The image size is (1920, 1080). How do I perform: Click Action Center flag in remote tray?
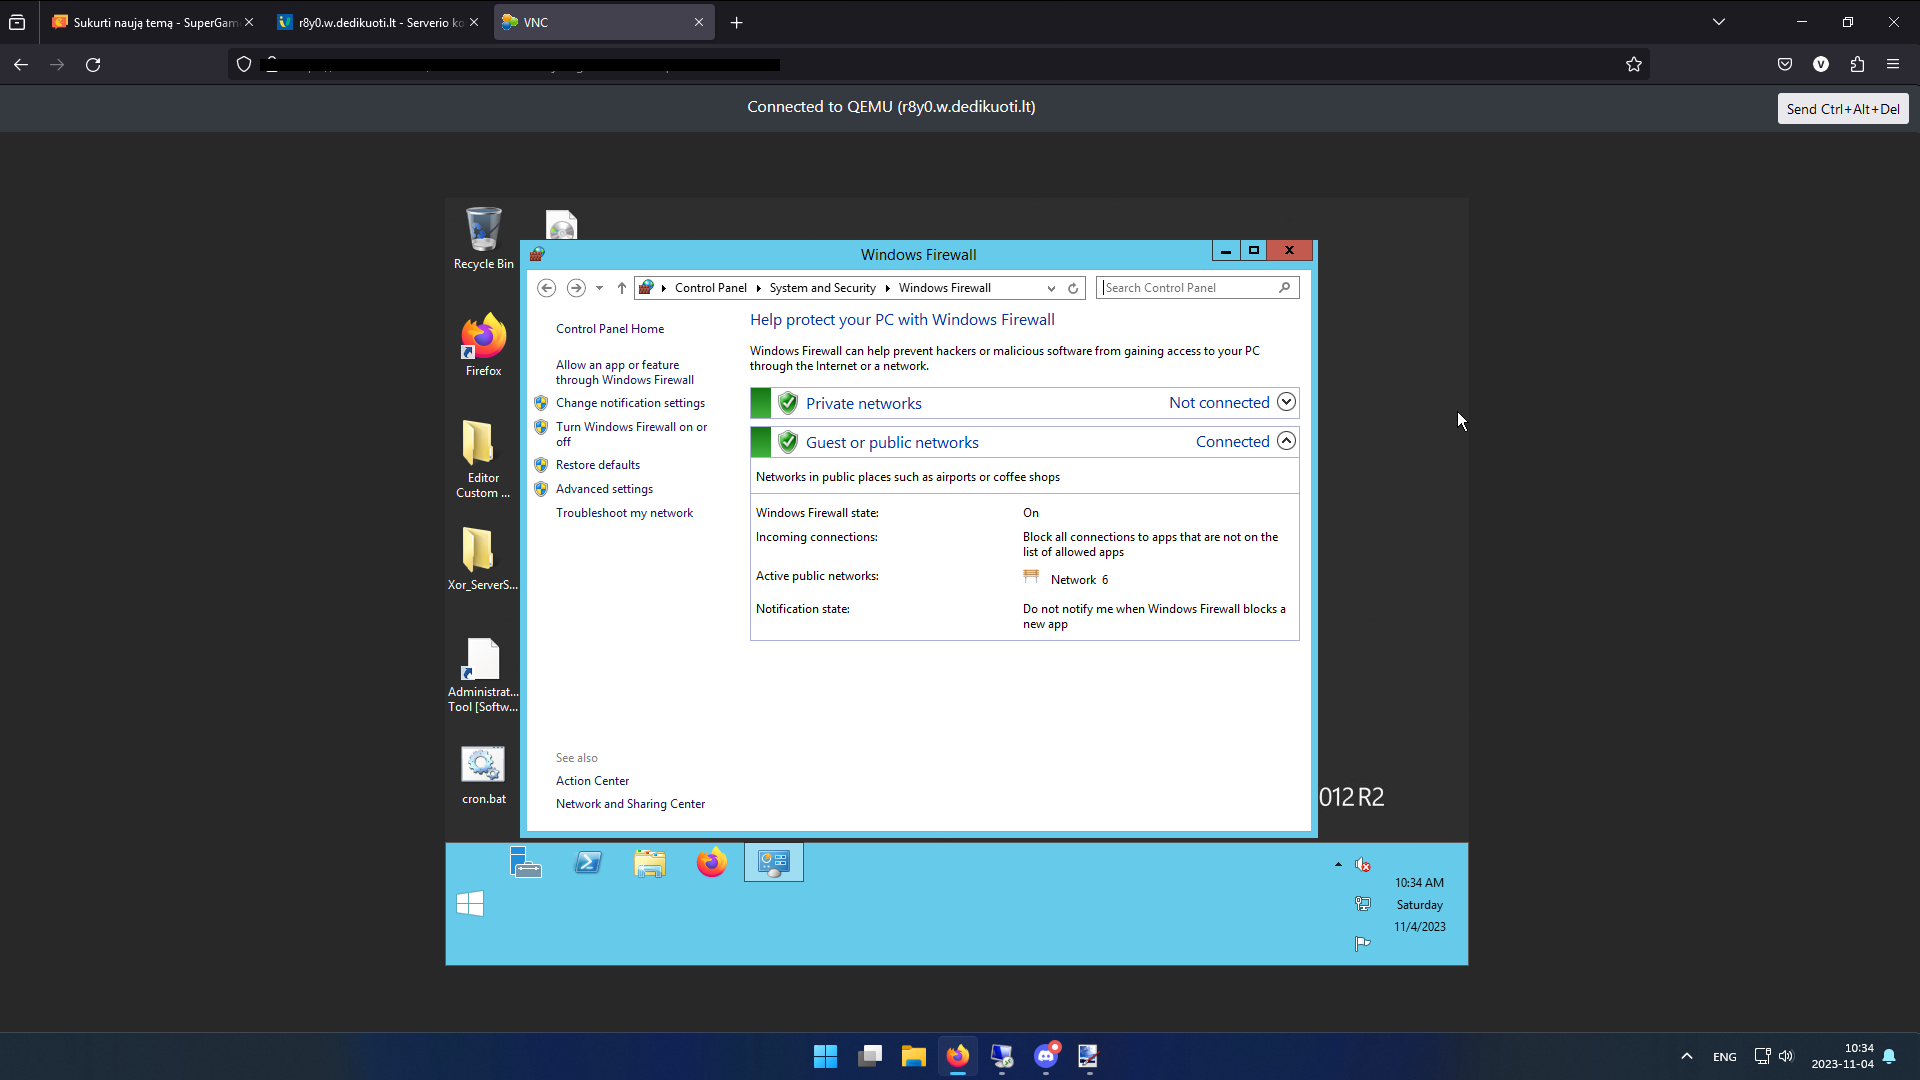click(x=1362, y=943)
